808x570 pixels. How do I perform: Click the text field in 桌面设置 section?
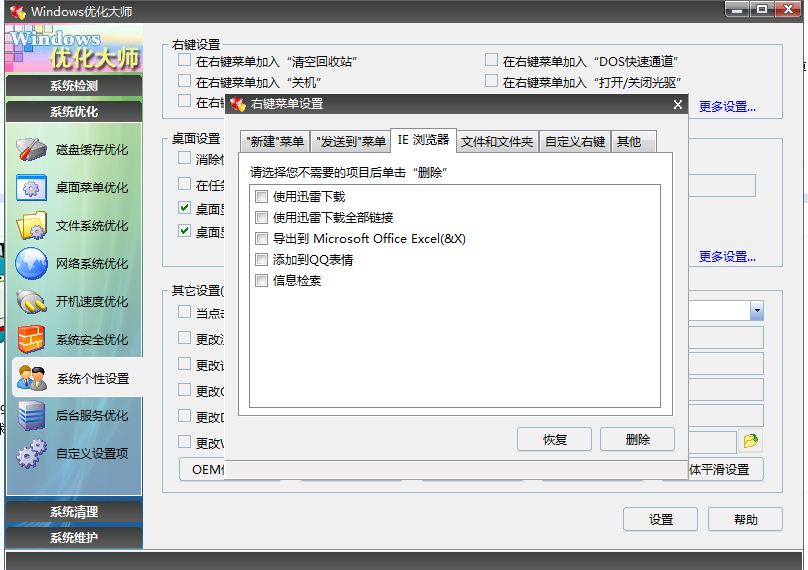pyautogui.click(x=722, y=186)
